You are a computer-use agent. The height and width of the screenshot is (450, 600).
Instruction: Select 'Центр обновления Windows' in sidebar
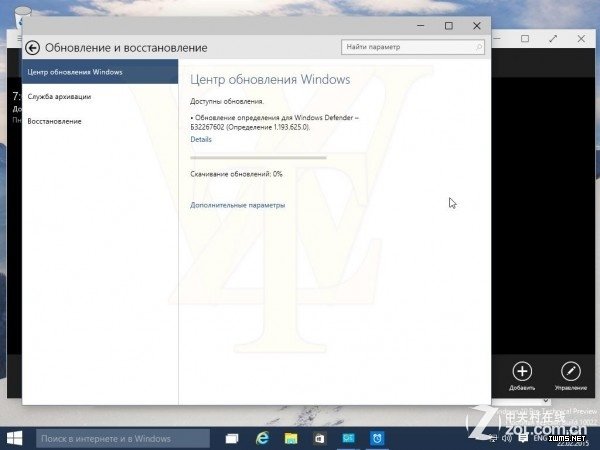point(100,72)
